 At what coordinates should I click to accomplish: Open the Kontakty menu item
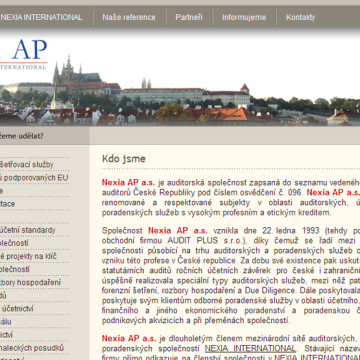coord(300,17)
